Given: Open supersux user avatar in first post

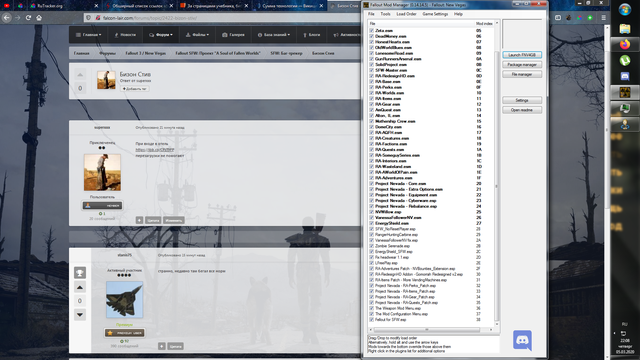Looking at the screenshot, I should click(102, 172).
